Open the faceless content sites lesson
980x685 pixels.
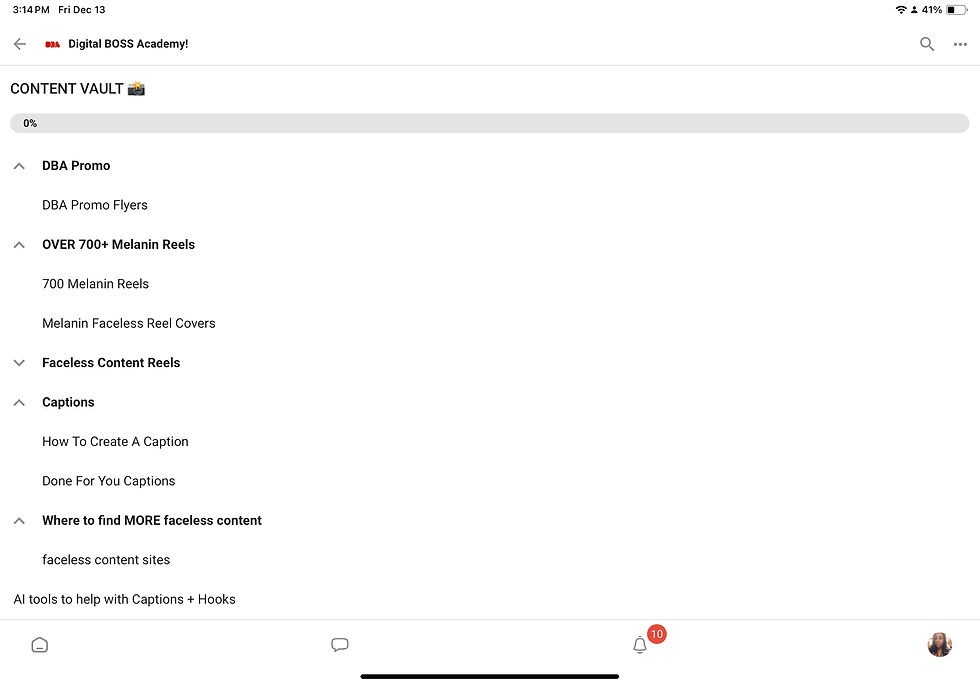[106, 559]
